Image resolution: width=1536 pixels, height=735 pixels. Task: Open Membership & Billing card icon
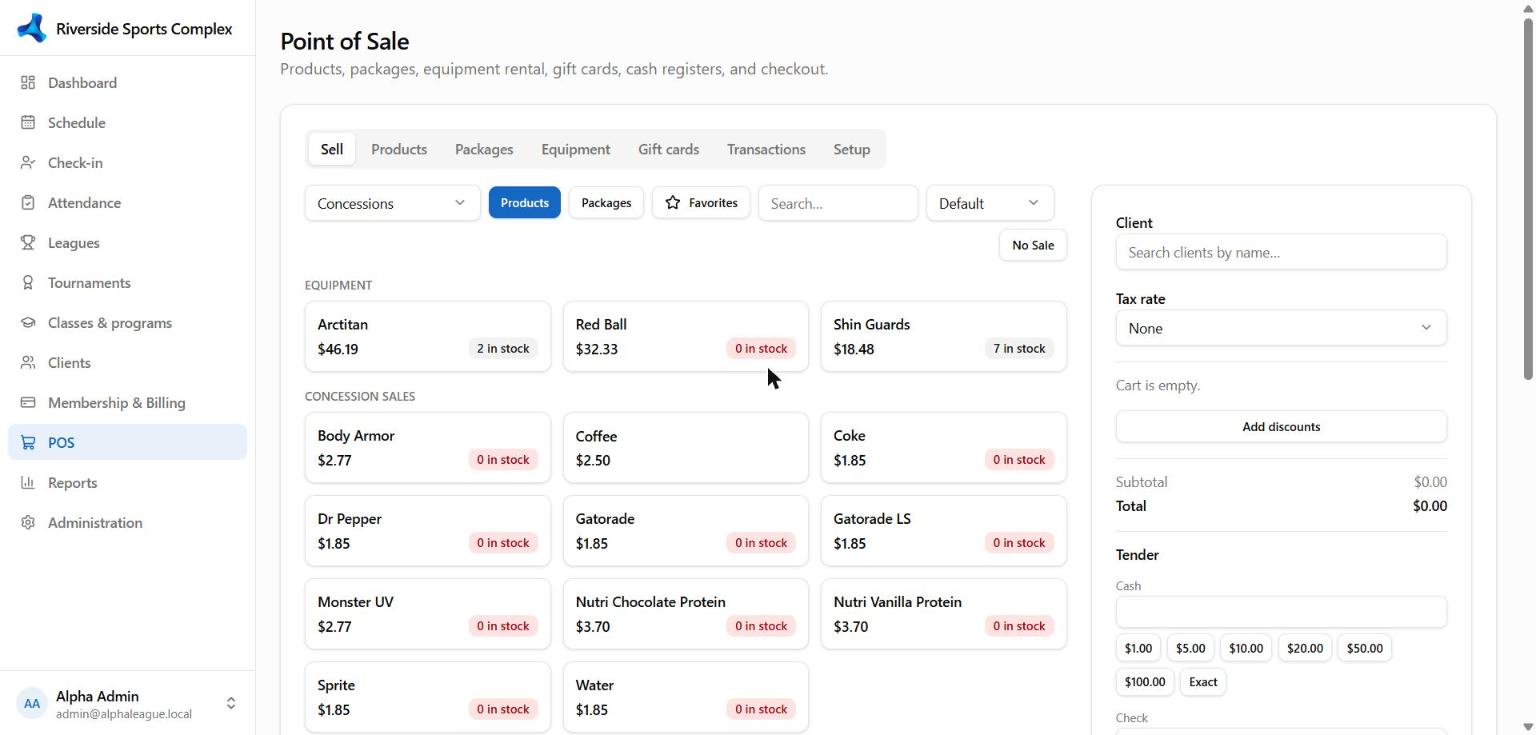pos(28,403)
